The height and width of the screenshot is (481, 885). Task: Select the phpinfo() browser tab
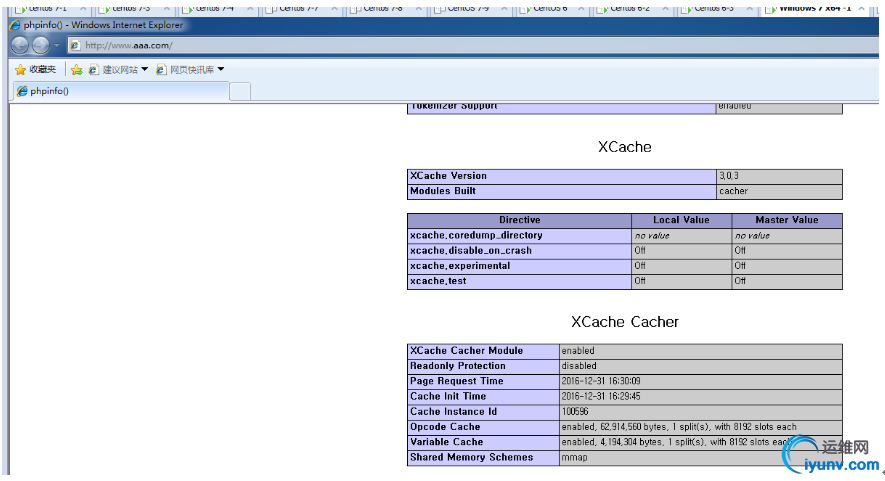pyautogui.click(x=121, y=91)
